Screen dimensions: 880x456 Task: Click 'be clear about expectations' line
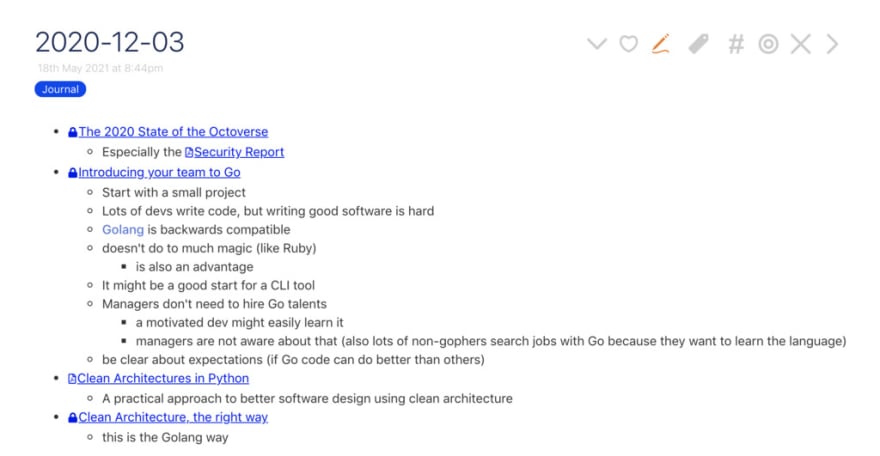(293, 360)
